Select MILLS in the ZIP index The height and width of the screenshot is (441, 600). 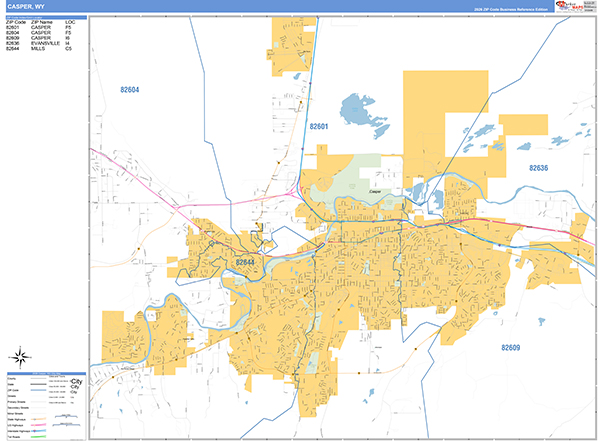[x=38, y=49]
